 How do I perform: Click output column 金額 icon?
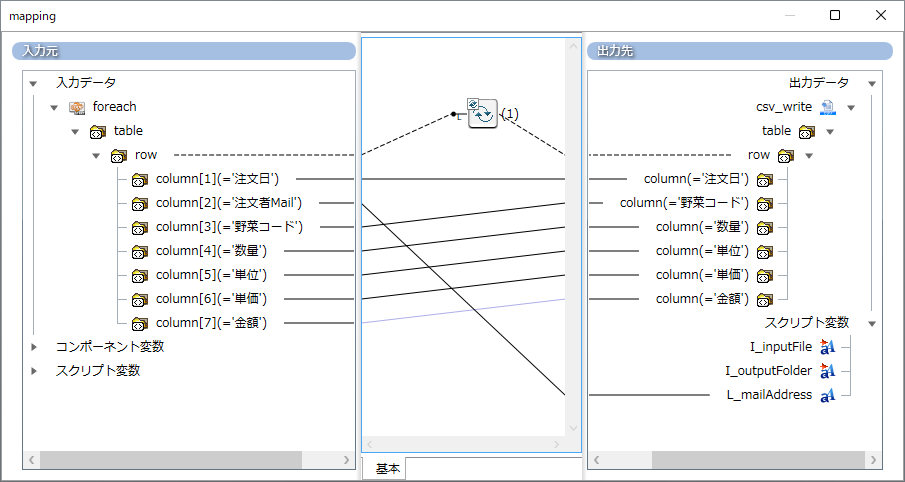point(765,300)
